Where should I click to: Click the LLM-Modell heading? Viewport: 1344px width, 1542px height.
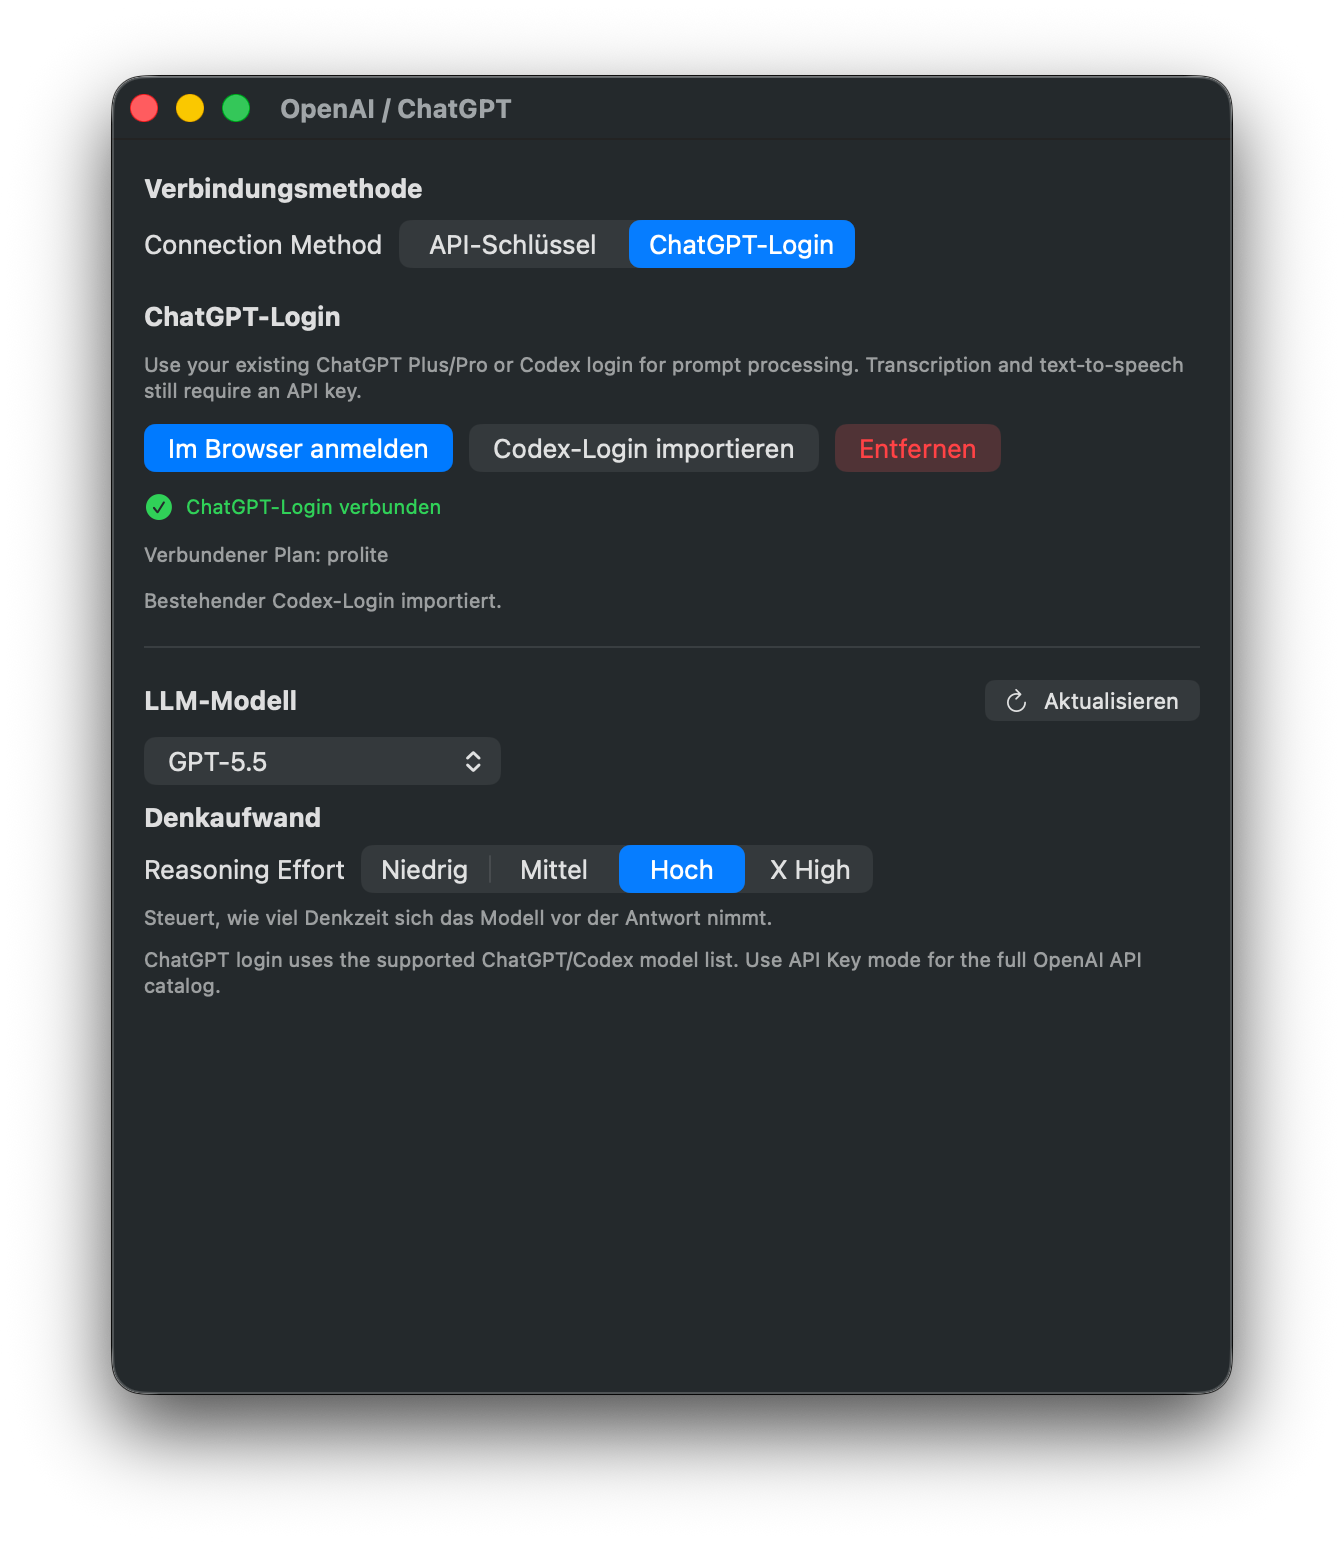tap(220, 701)
